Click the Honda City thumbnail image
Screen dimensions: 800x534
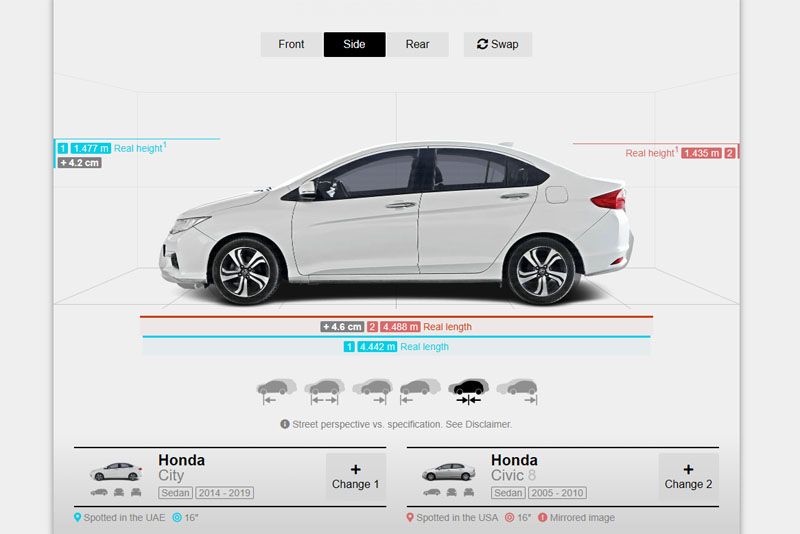pos(115,471)
